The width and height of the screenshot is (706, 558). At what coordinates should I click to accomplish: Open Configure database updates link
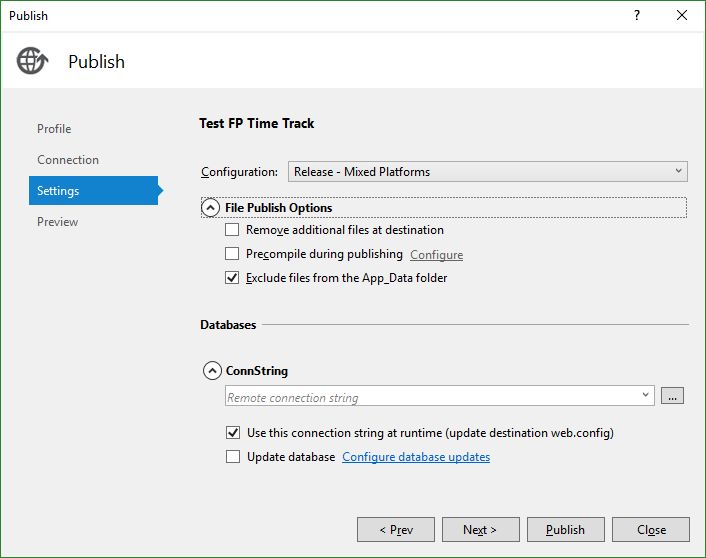tap(416, 457)
